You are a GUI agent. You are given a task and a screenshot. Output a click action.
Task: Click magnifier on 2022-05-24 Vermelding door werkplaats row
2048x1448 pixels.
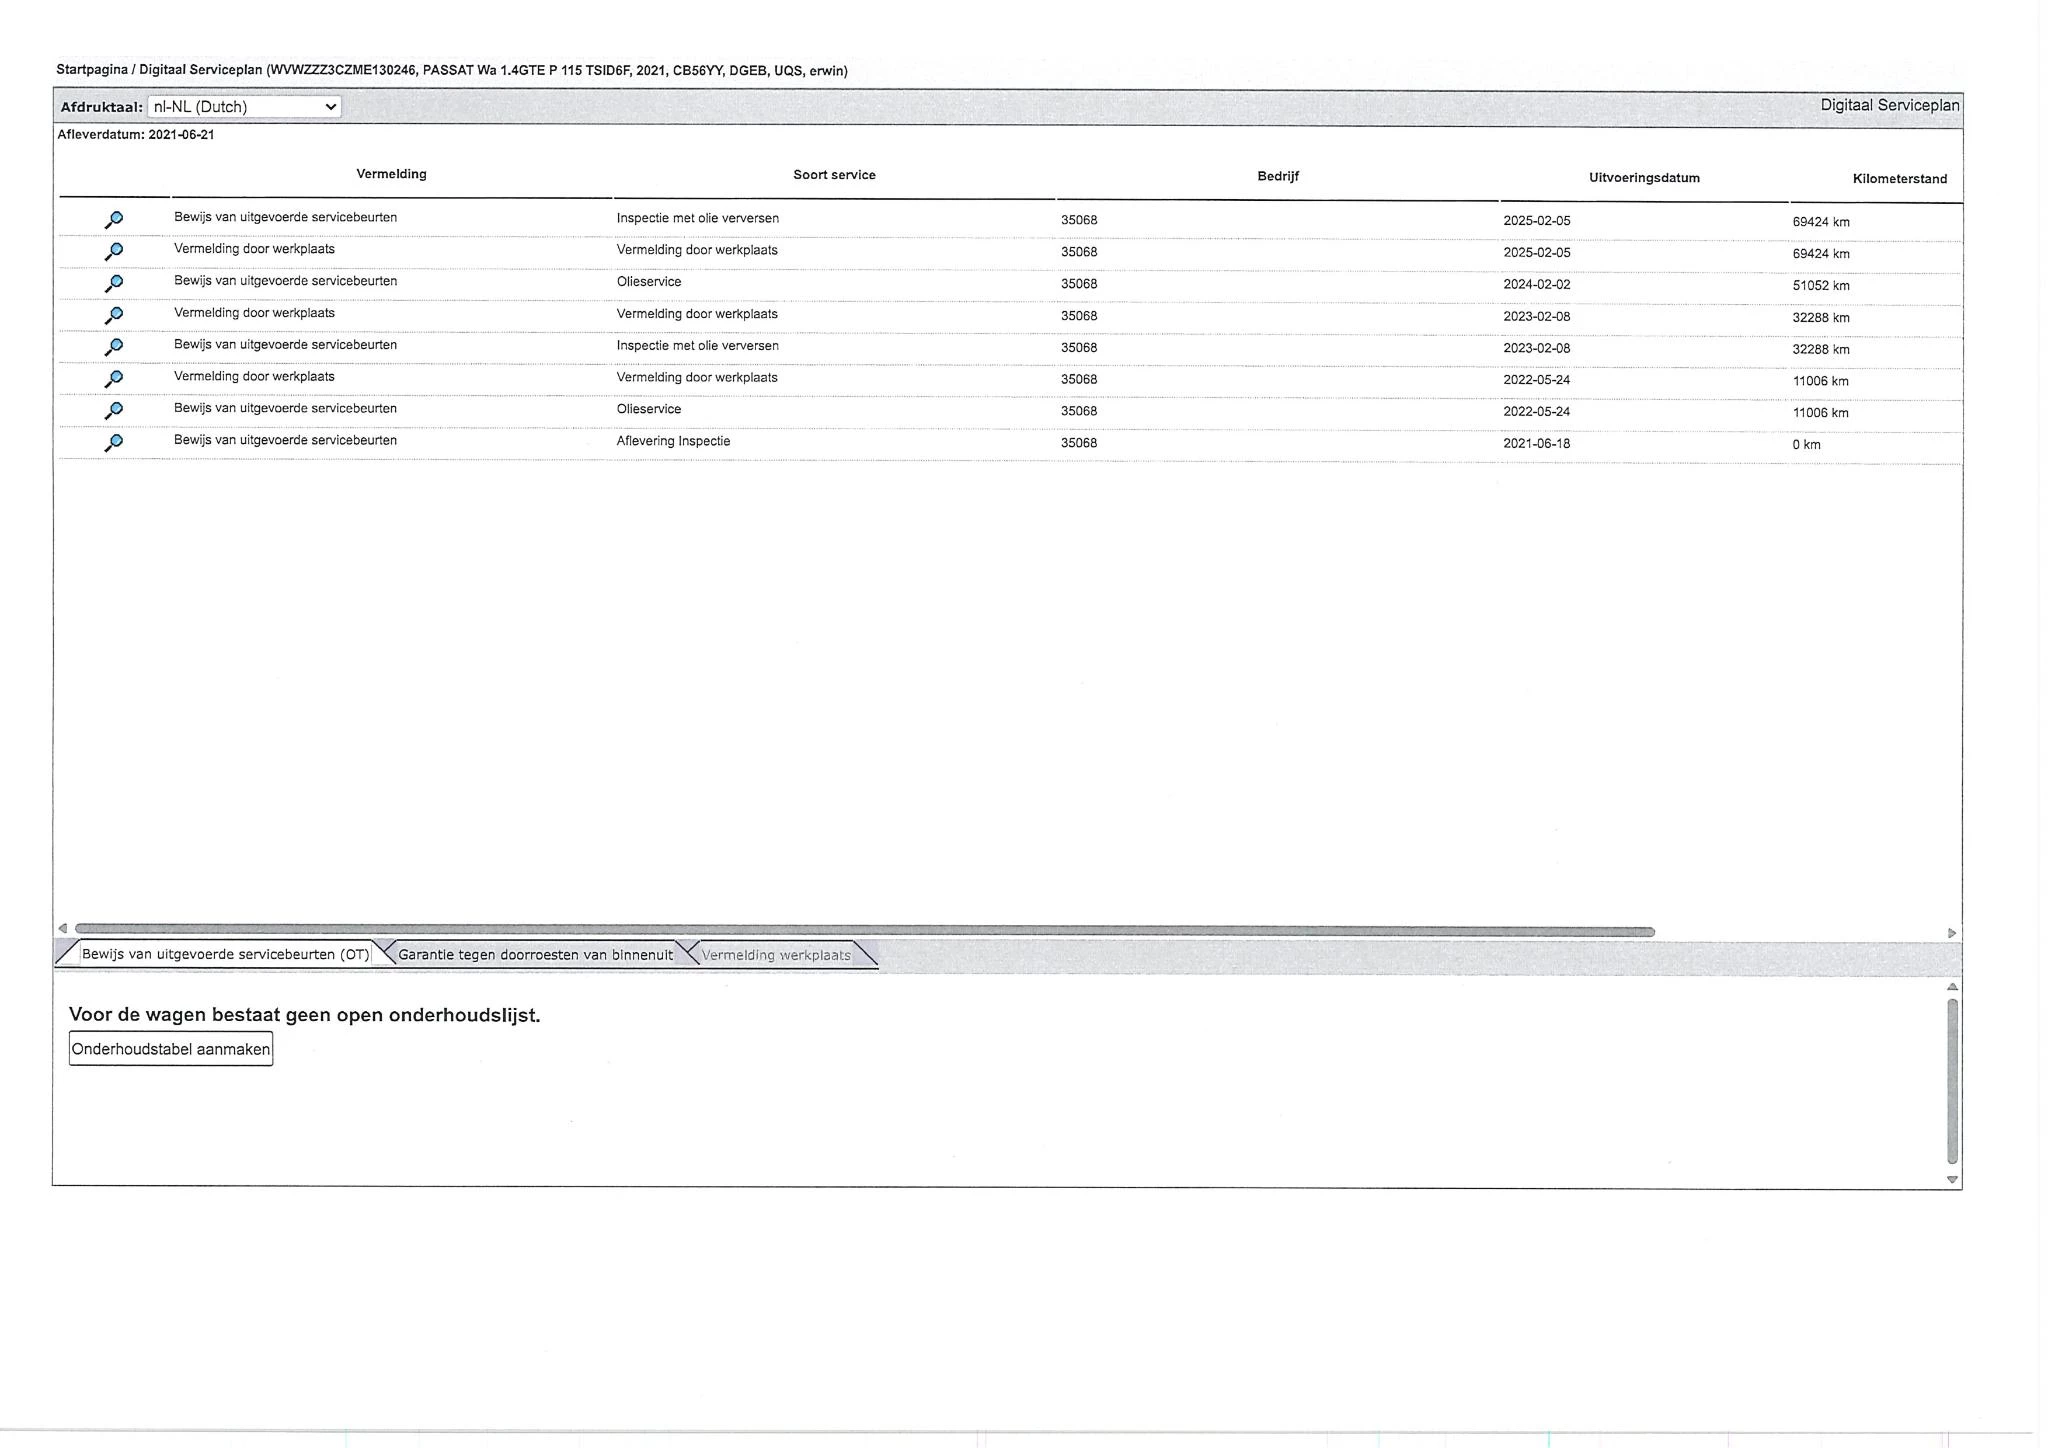[x=114, y=379]
